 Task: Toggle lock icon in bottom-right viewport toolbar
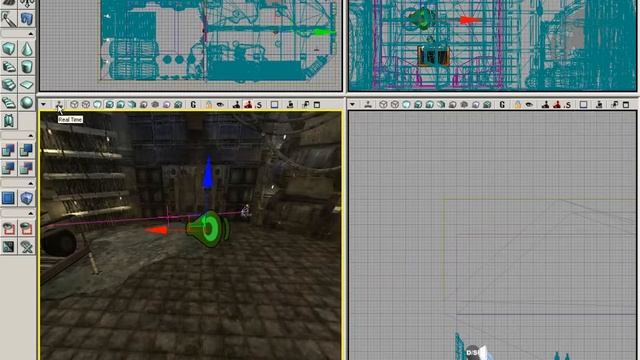click(x=518, y=105)
